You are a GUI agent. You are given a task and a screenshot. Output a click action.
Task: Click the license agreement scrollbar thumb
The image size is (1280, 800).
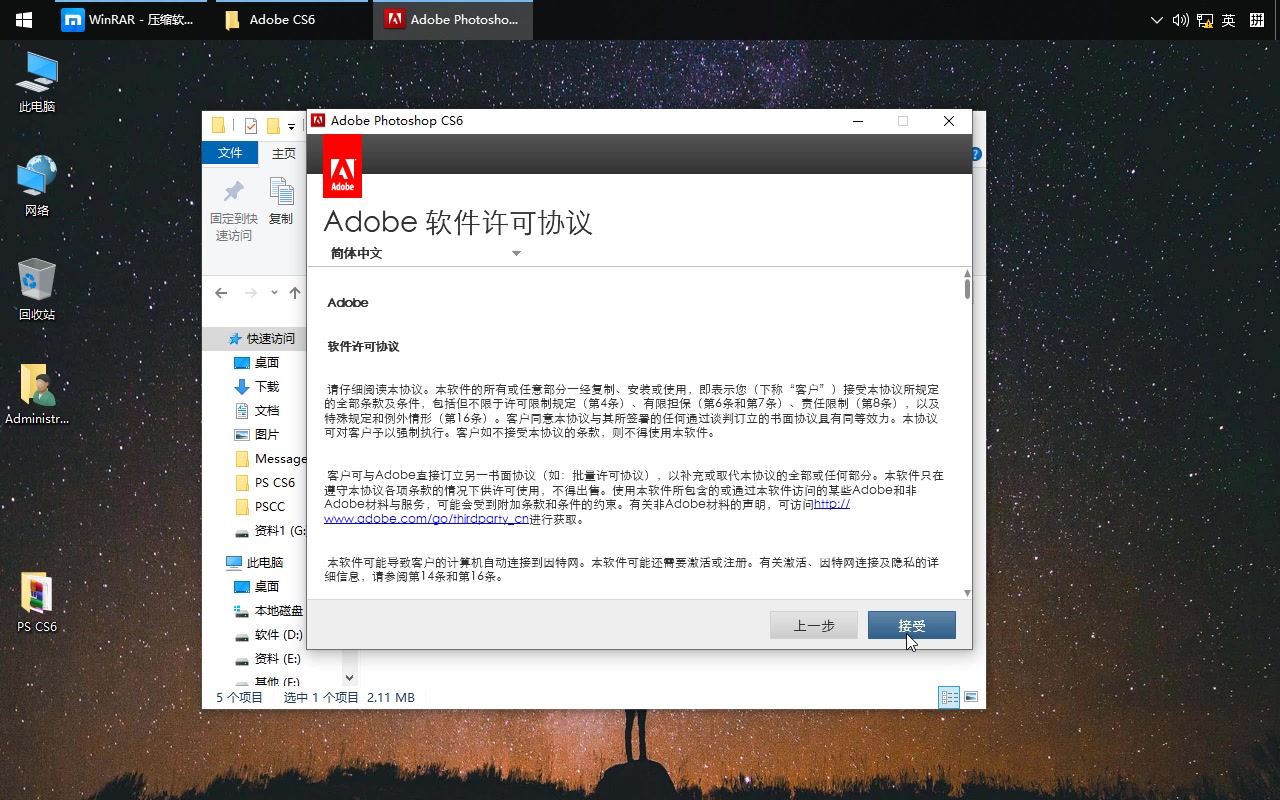[x=967, y=289]
